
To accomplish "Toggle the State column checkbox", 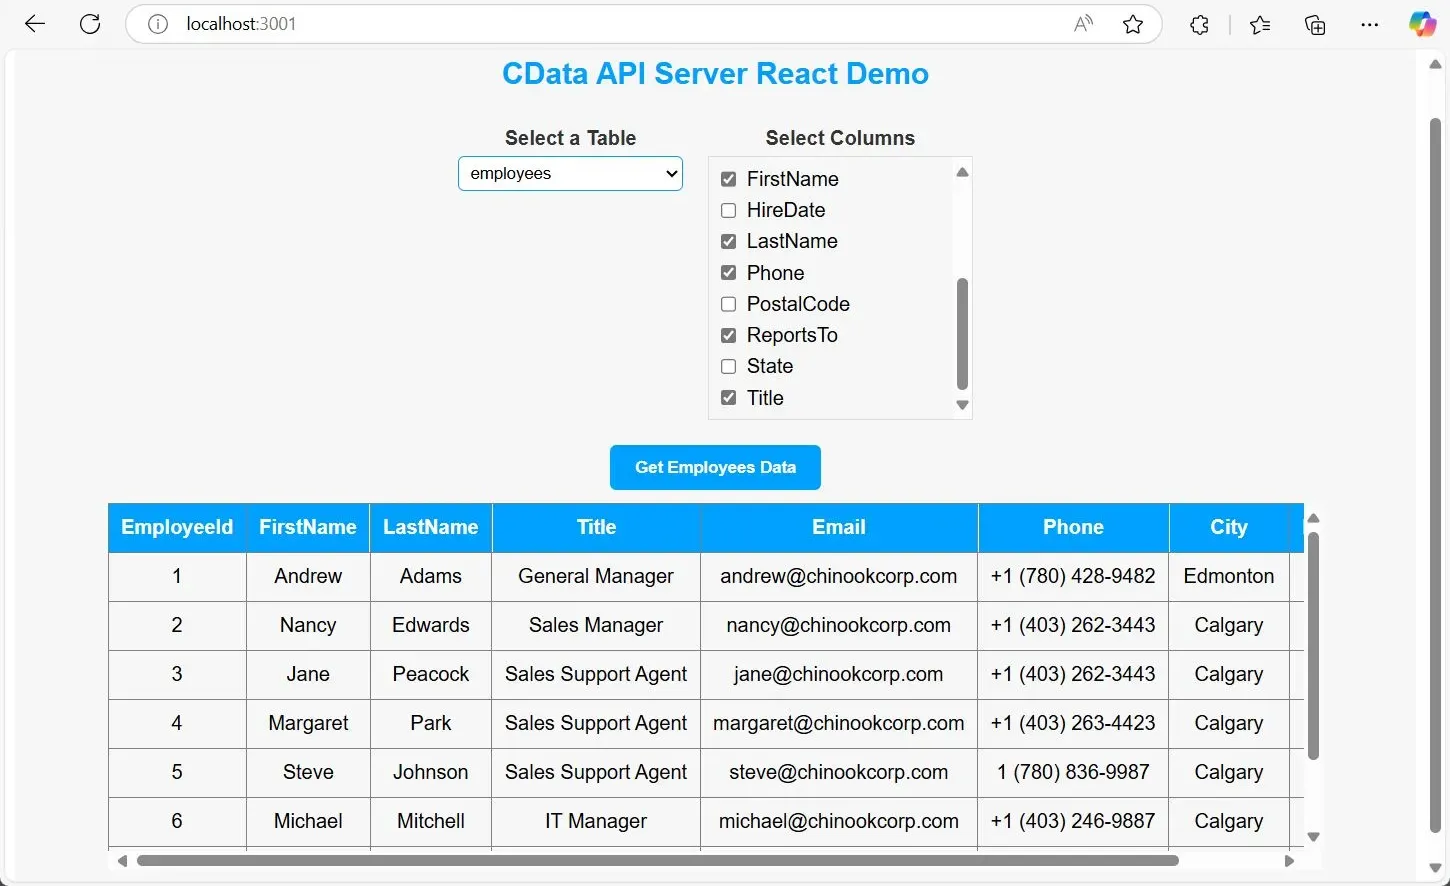I will [729, 366].
